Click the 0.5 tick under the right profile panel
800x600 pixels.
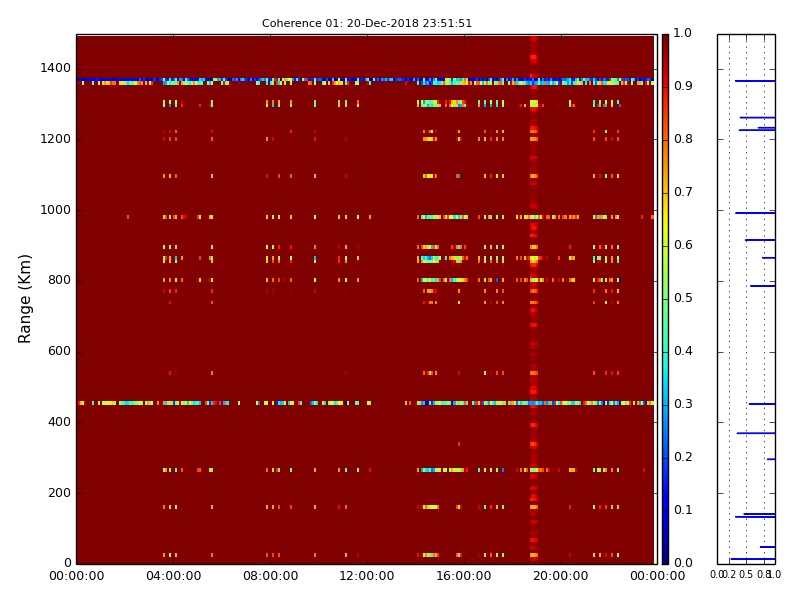[745, 574]
